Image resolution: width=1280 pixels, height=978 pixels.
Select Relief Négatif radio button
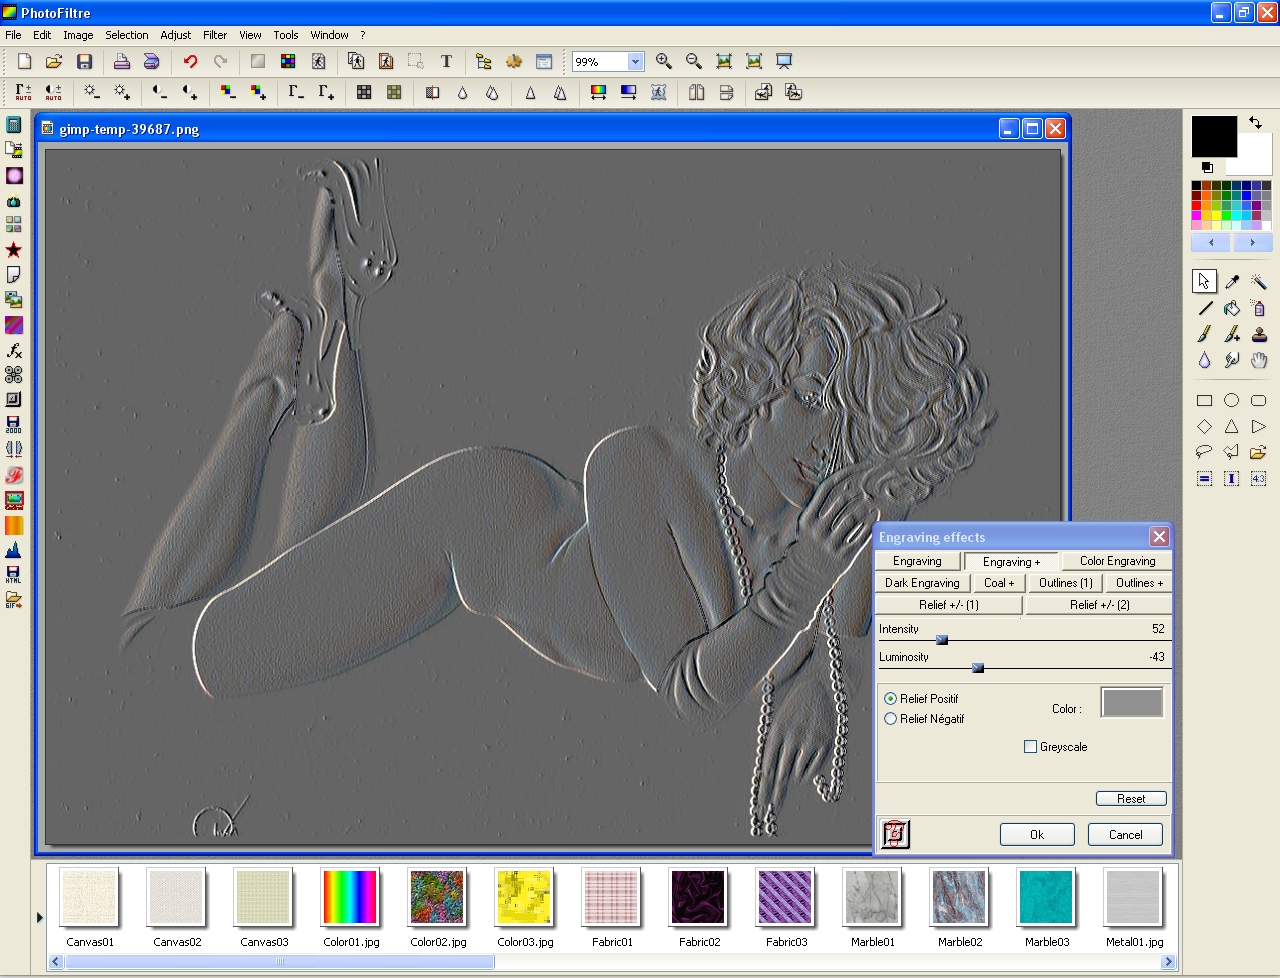pos(890,719)
